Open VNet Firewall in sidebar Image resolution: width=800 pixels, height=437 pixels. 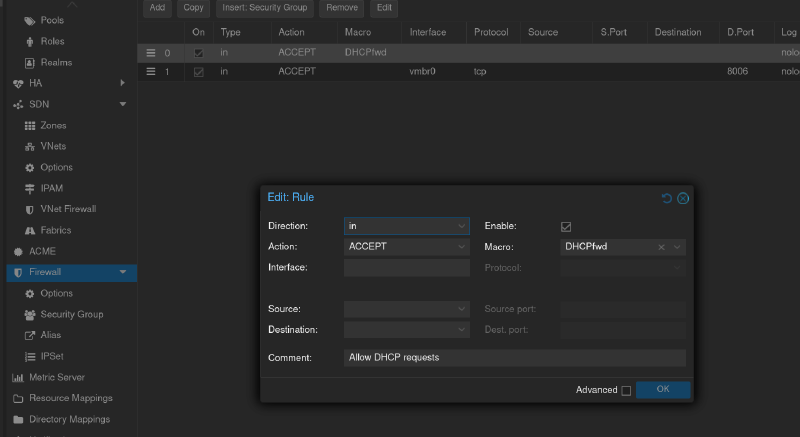pyautogui.click(x=67, y=209)
